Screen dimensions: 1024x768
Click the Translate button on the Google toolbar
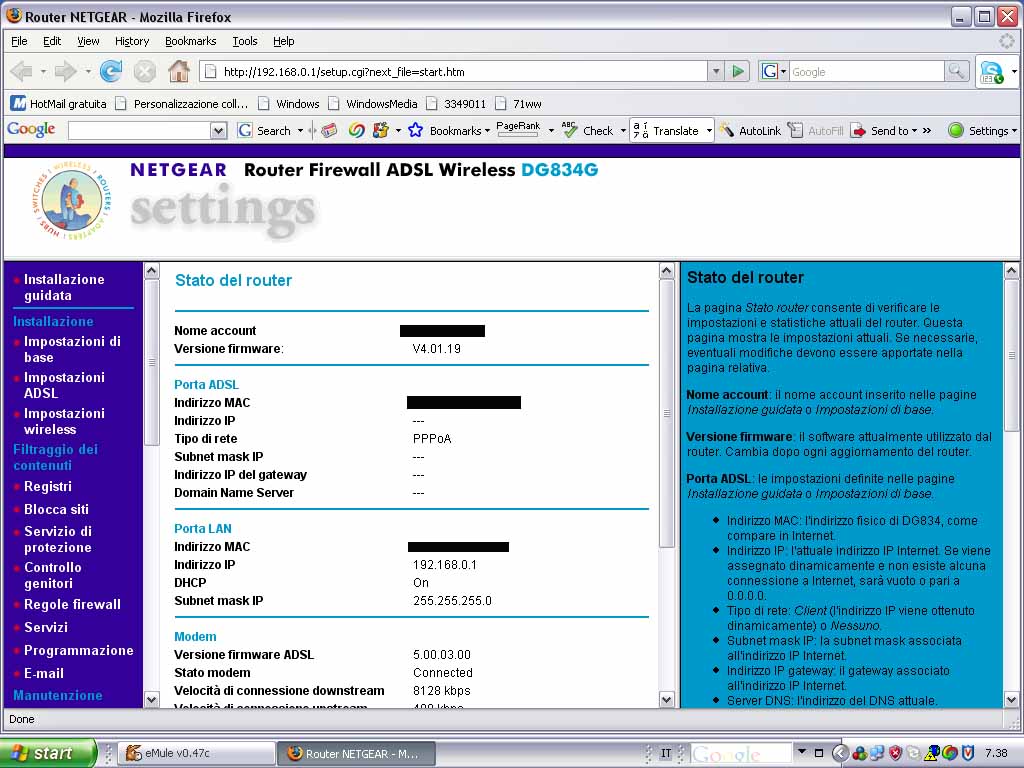click(666, 131)
